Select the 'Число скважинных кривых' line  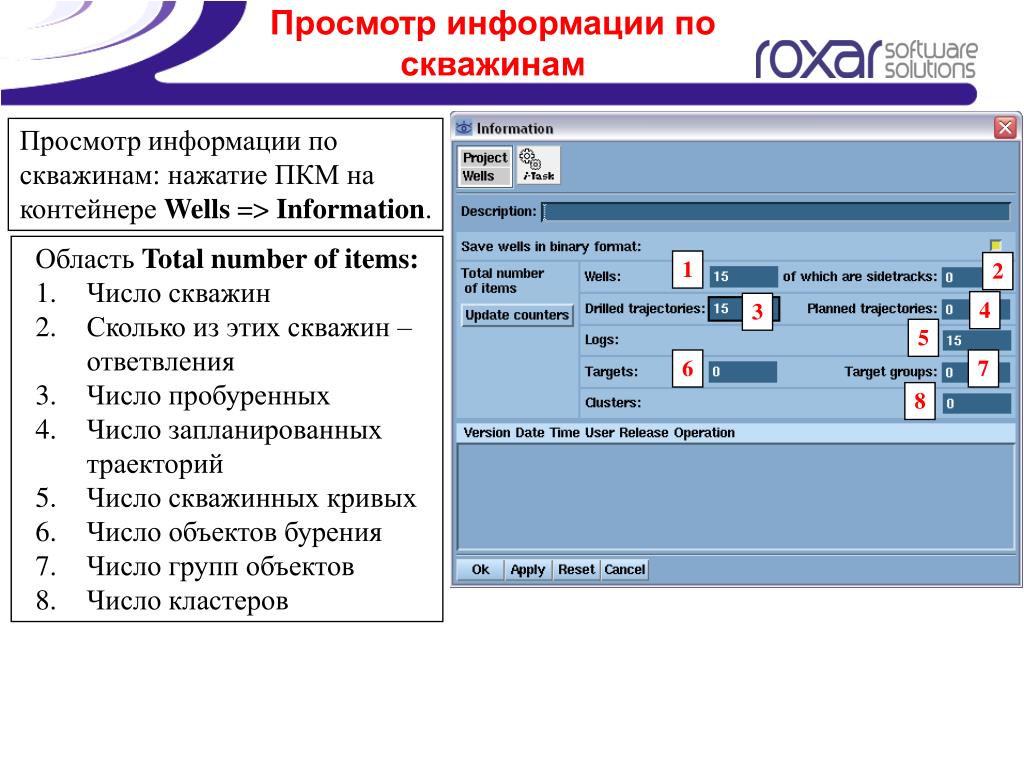click(251, 498)
